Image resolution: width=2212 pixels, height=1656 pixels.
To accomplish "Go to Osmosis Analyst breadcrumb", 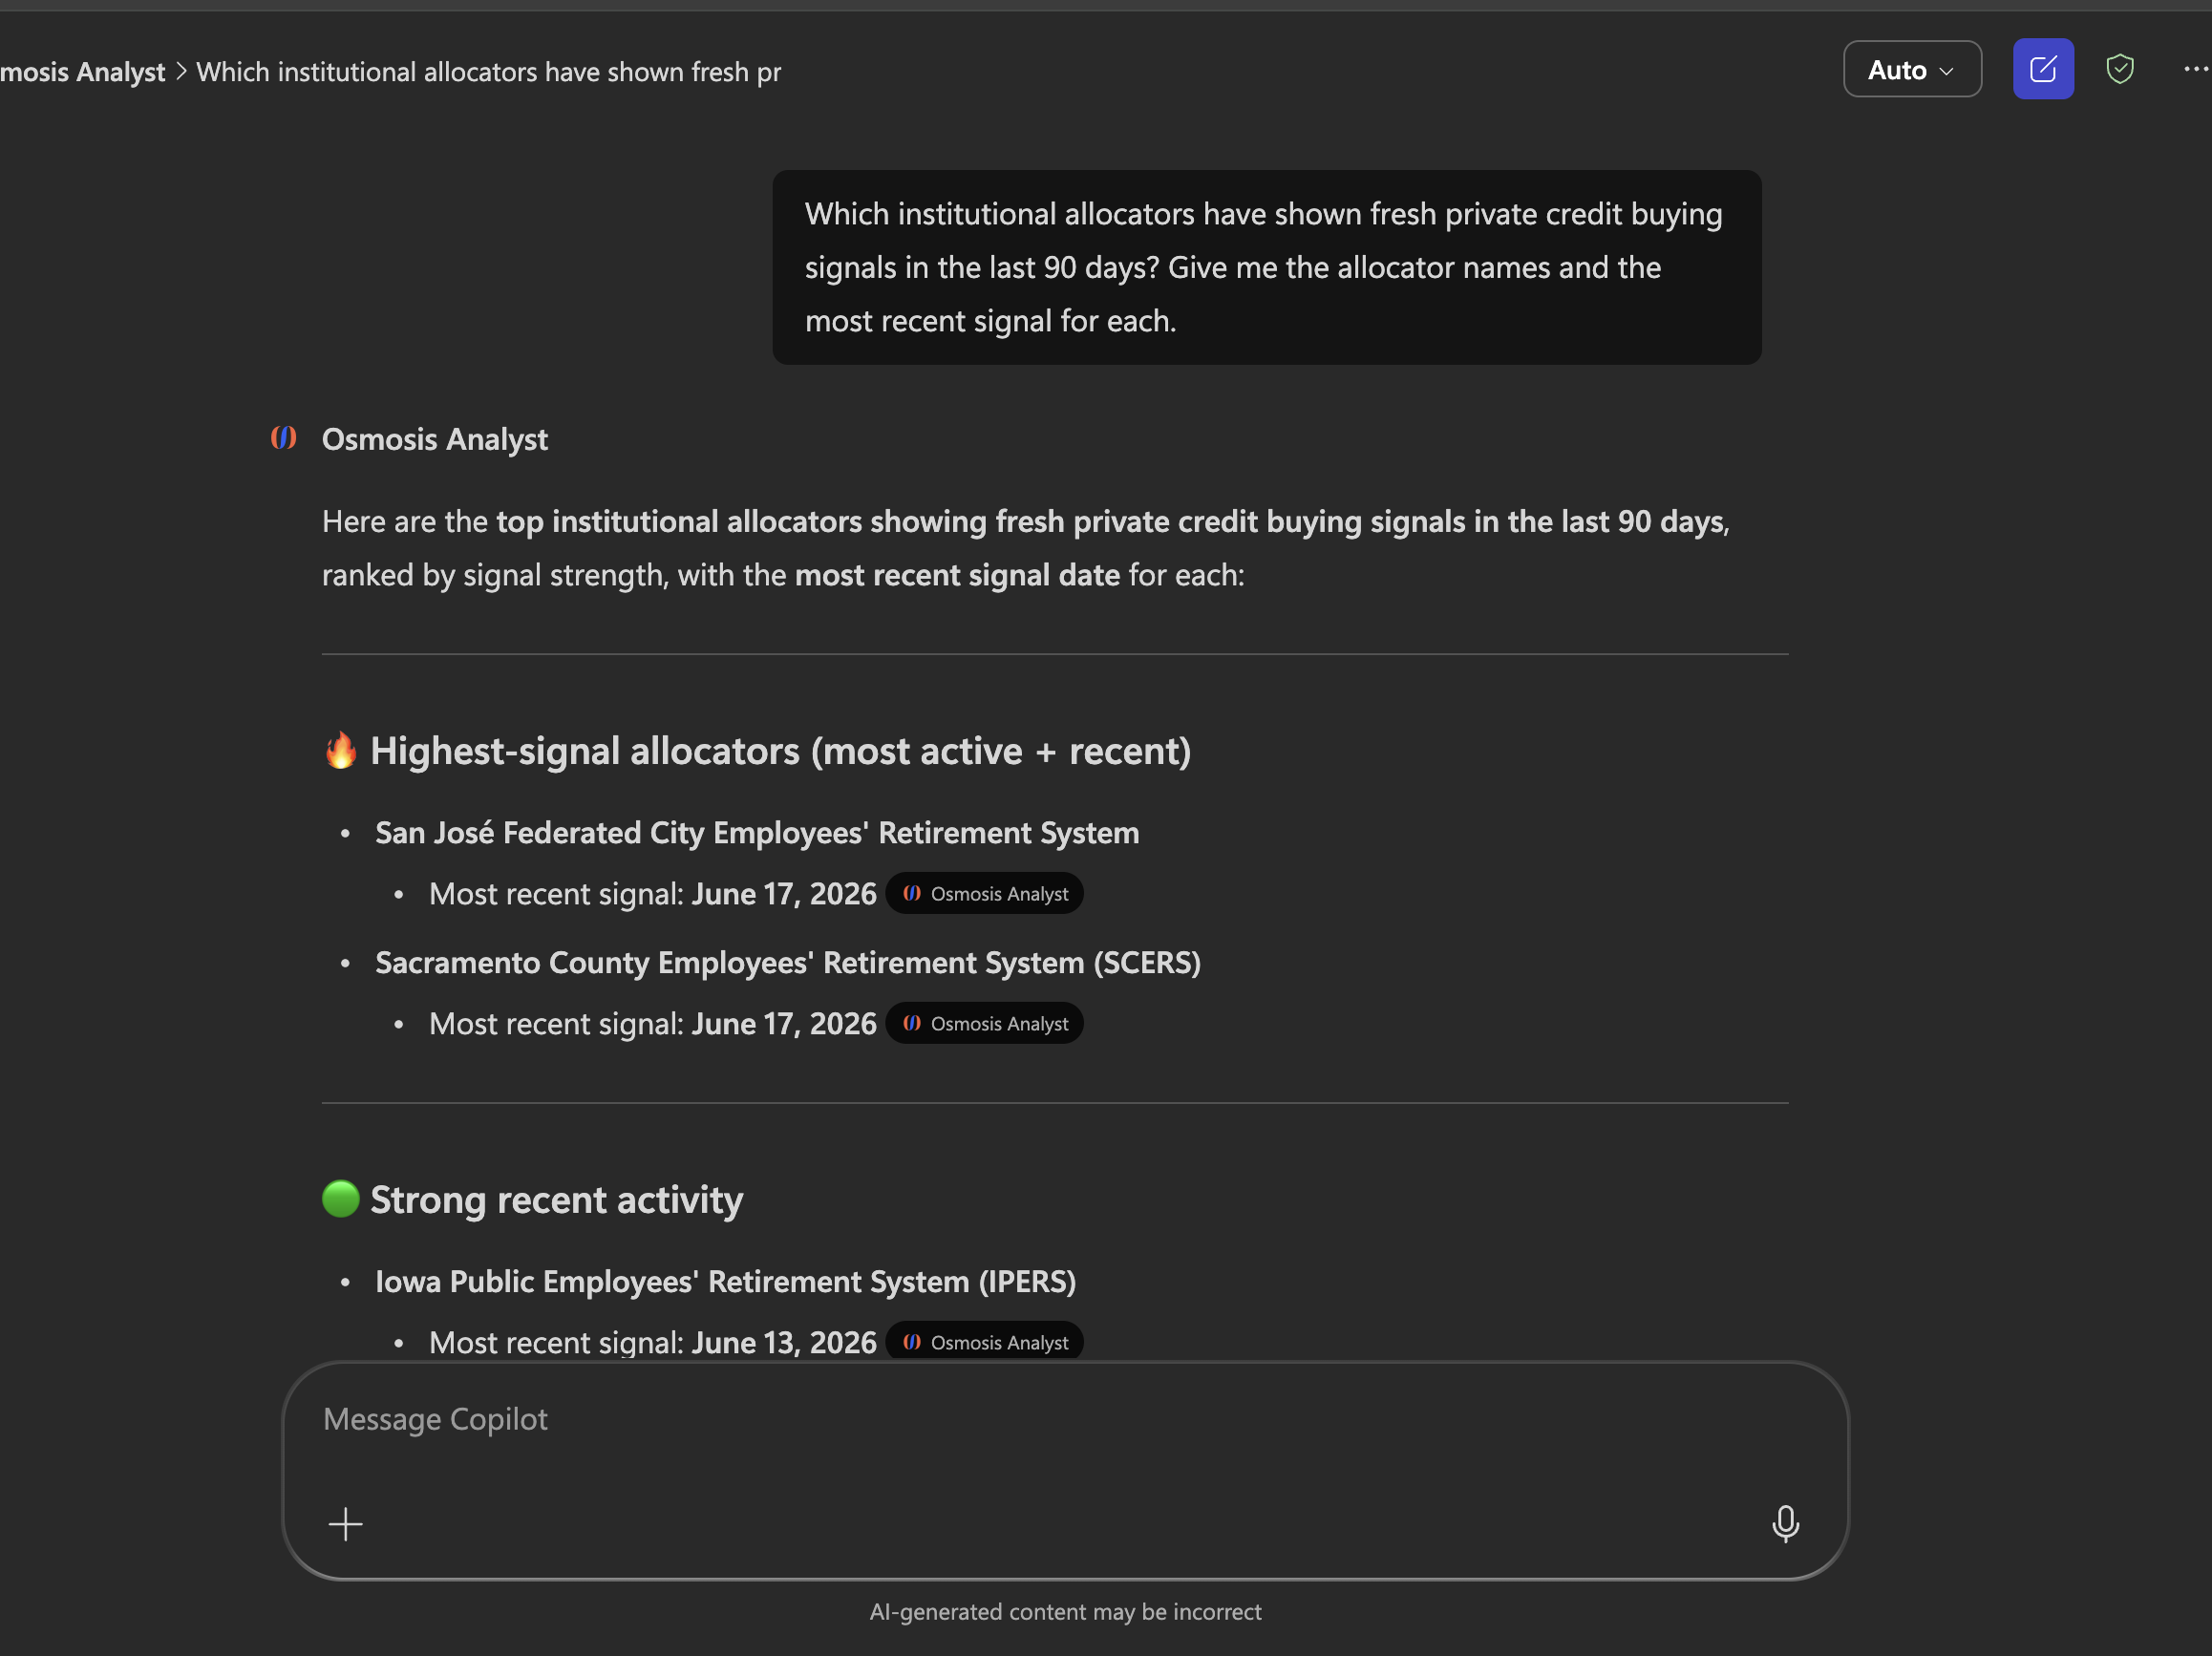I will click(82, 72).
